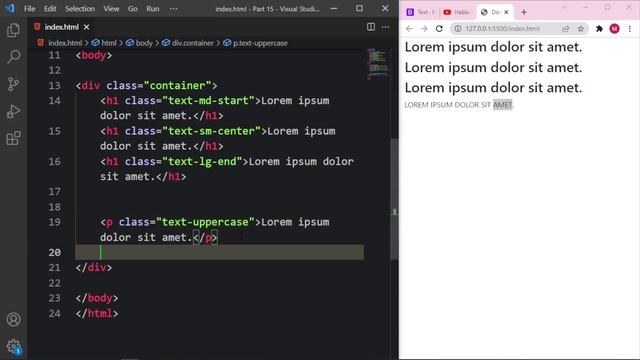Click the code minimap preview
Screen dimensions: 640x360
[x=378, y=64]
